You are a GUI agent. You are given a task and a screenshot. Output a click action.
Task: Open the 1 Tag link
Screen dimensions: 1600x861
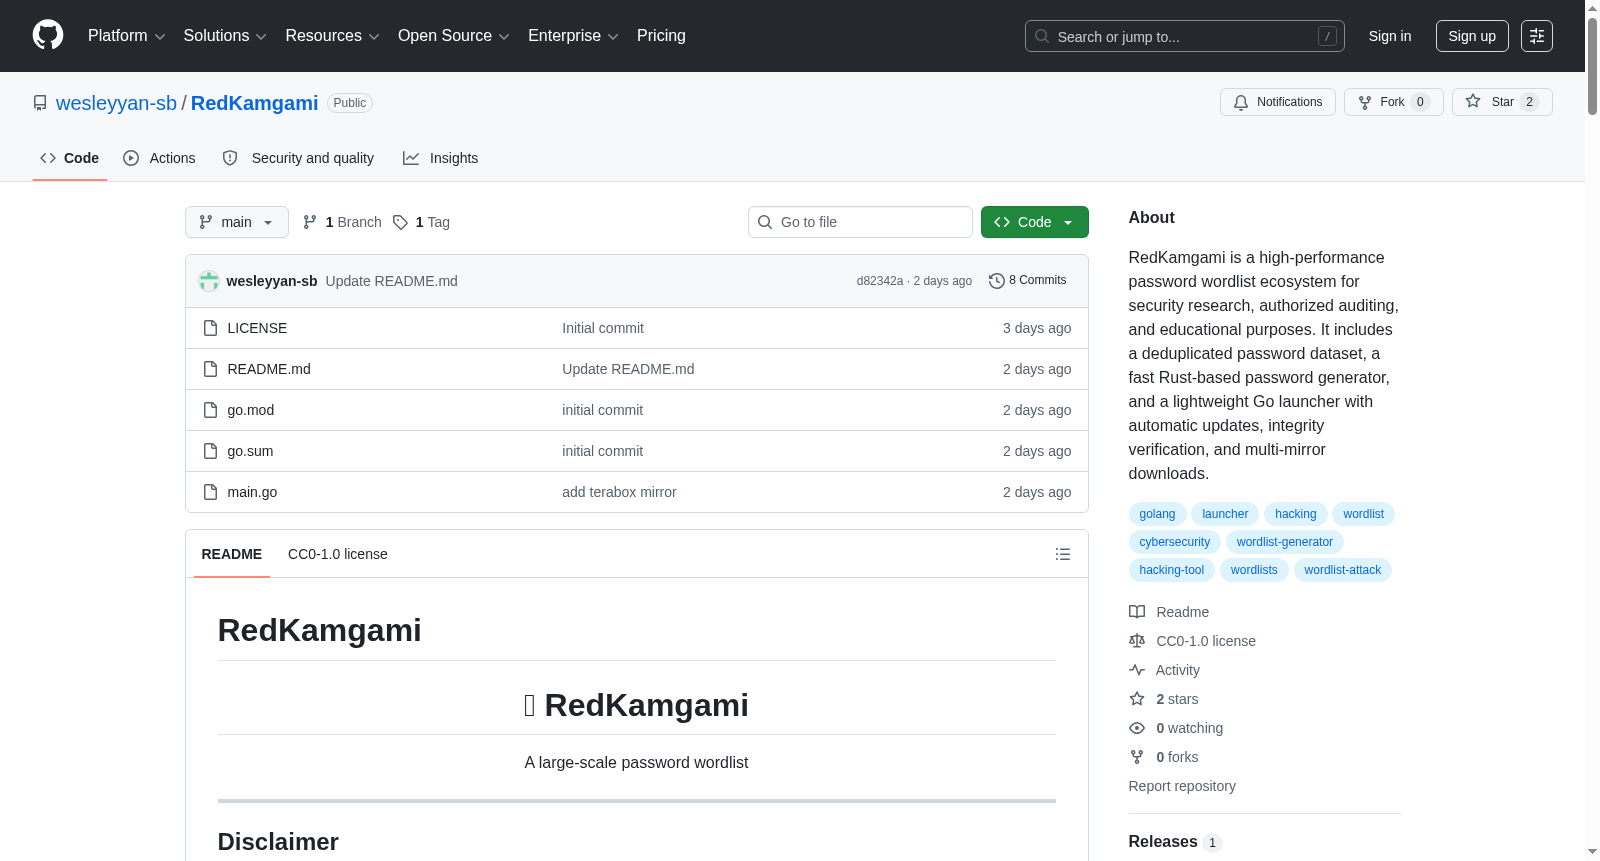click(421, 222)
